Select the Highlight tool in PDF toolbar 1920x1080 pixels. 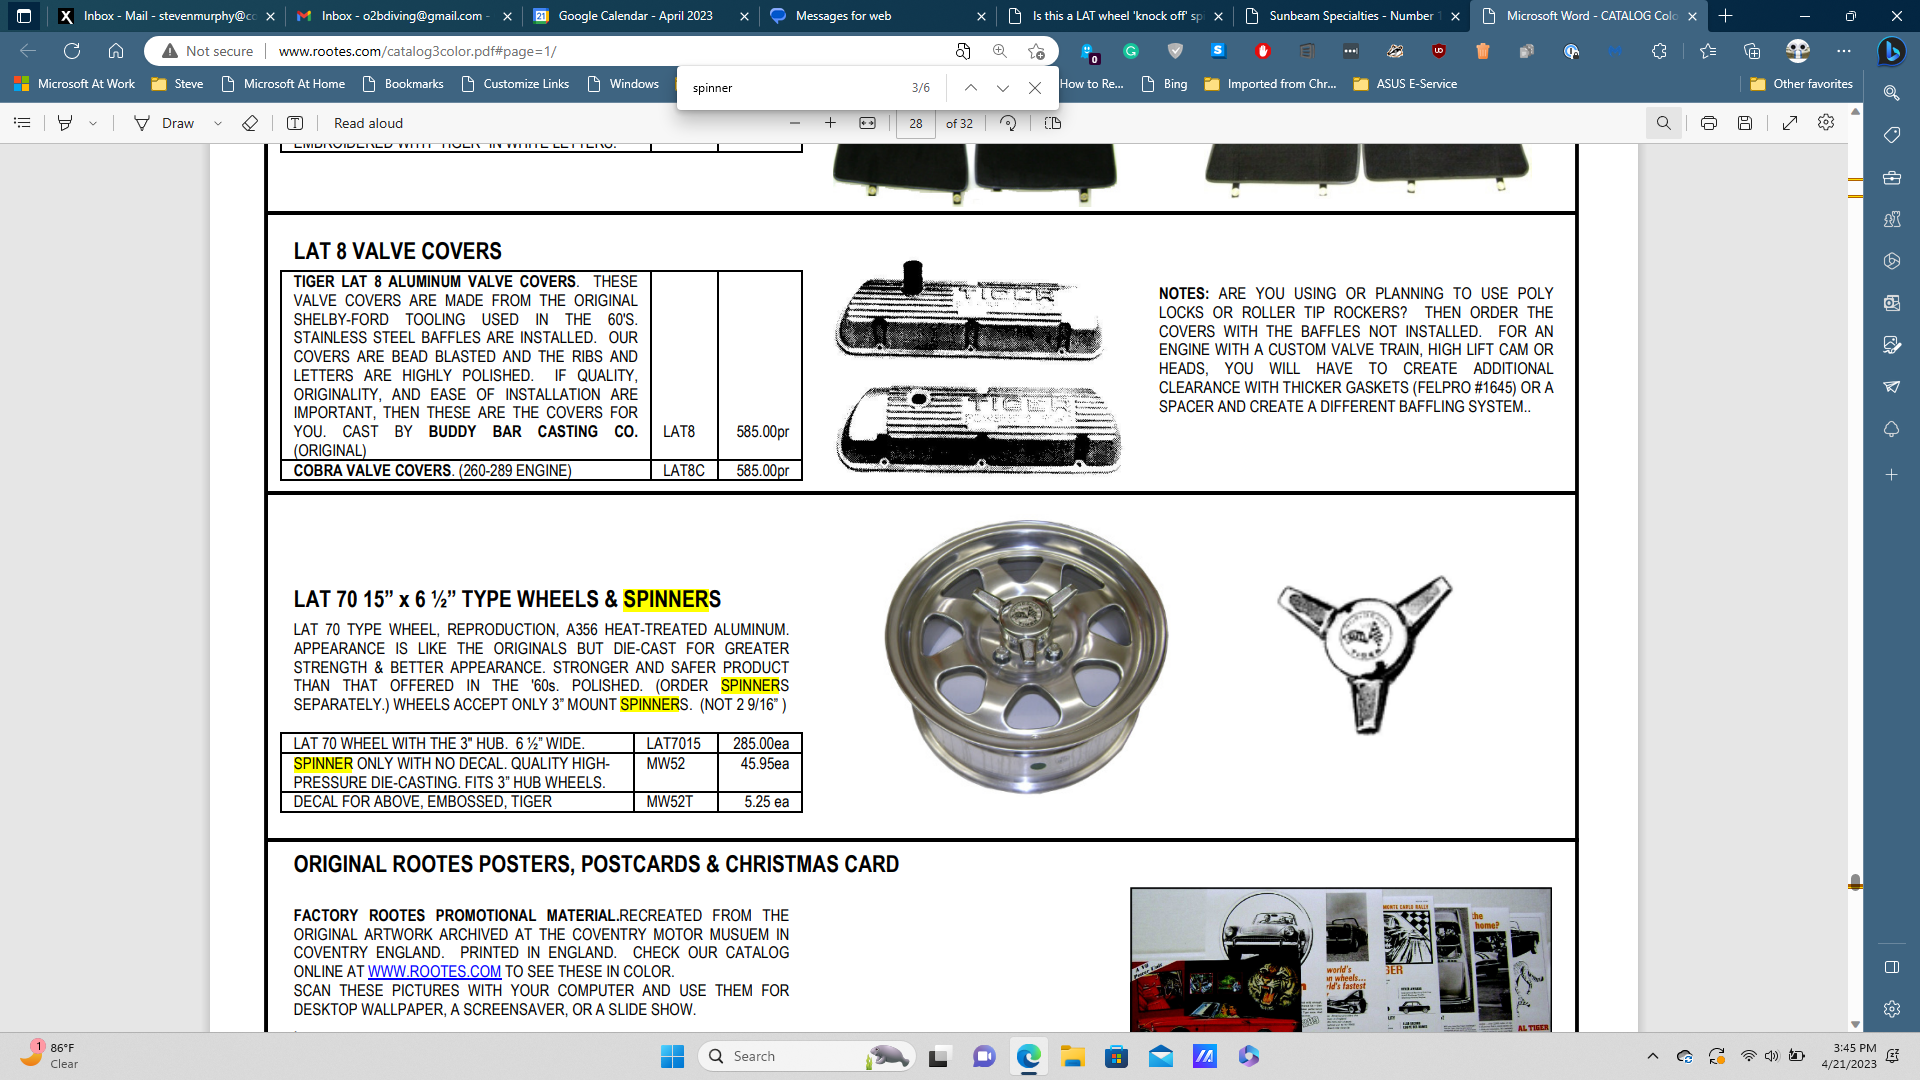coord(65,123)
